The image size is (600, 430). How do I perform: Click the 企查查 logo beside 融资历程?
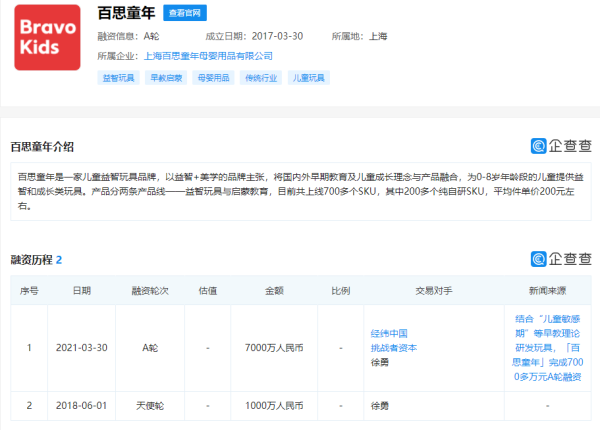tap(561, 259)
